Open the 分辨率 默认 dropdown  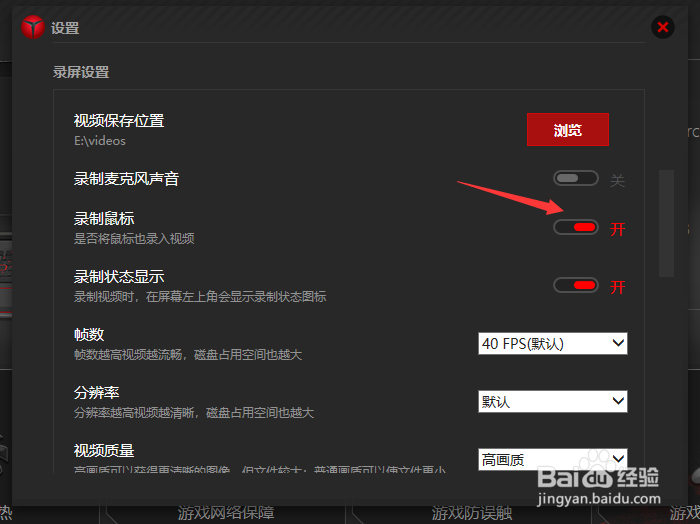553,402
